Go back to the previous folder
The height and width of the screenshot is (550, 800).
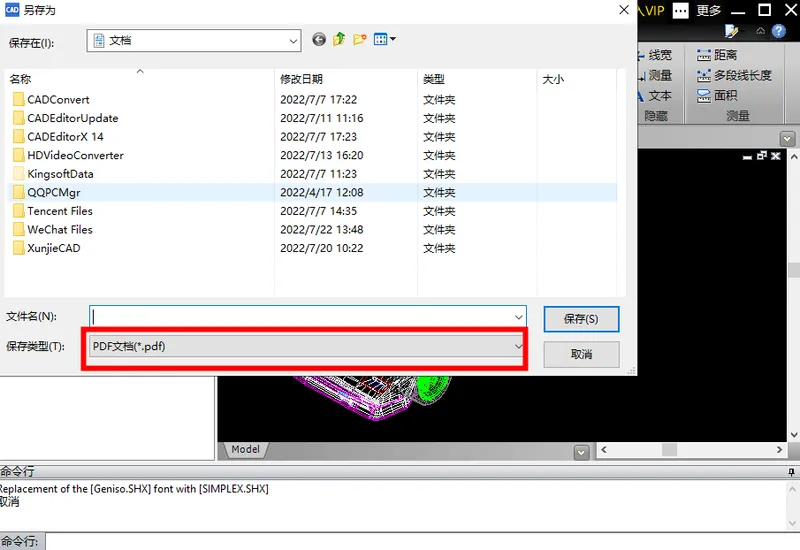319,39
